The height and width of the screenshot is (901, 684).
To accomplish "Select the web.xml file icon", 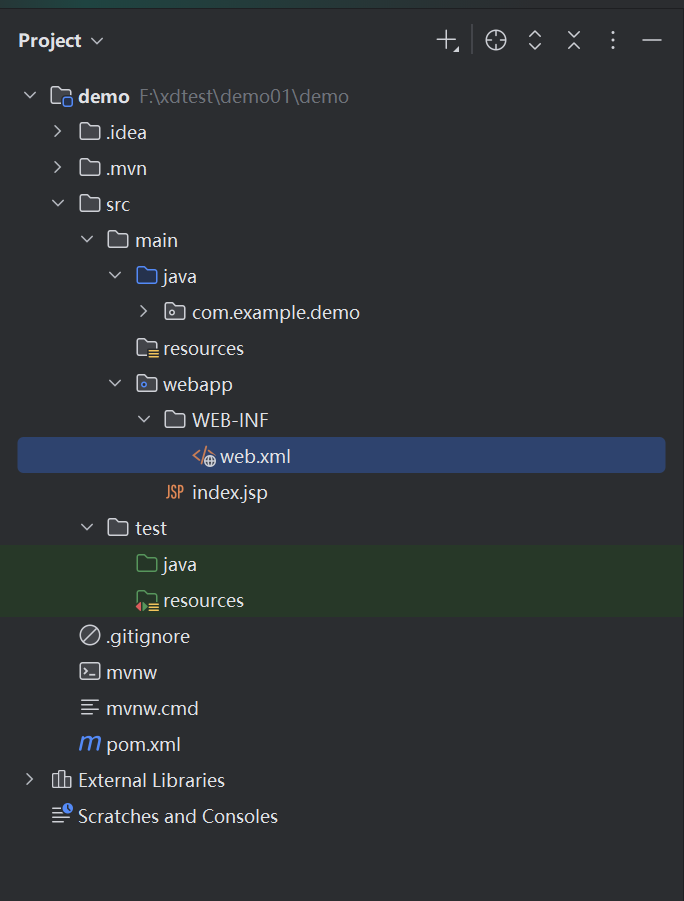I will click(204, 457).
